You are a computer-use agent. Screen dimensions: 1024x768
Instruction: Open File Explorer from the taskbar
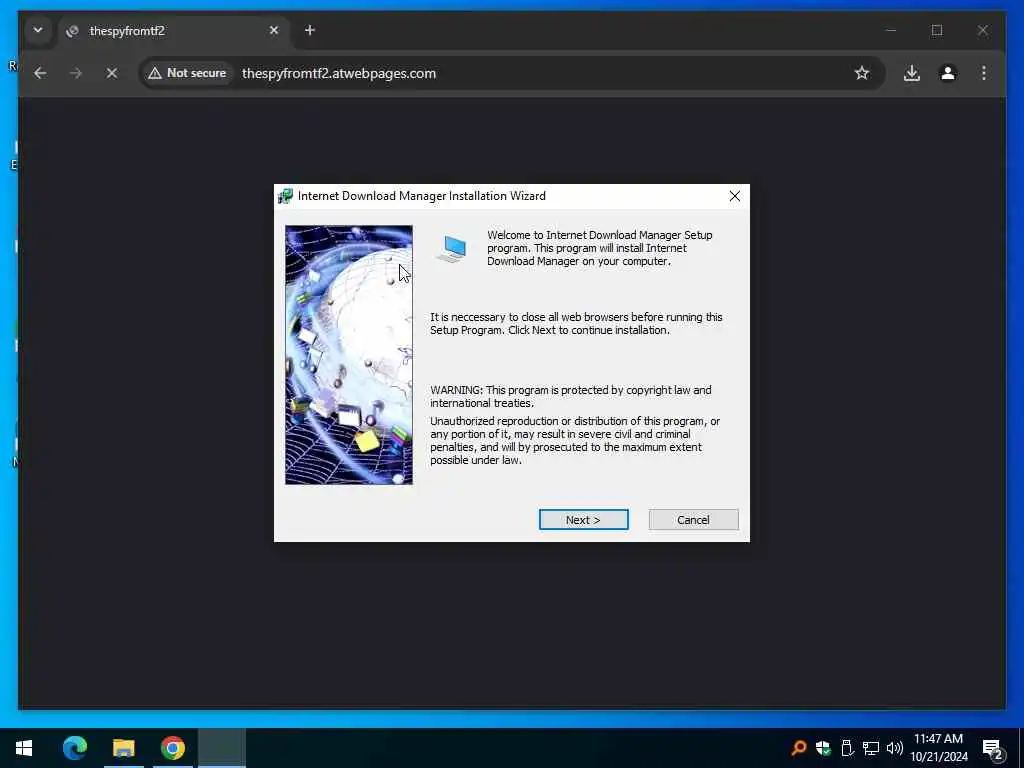pyautogui.click(x=123, y=748)
